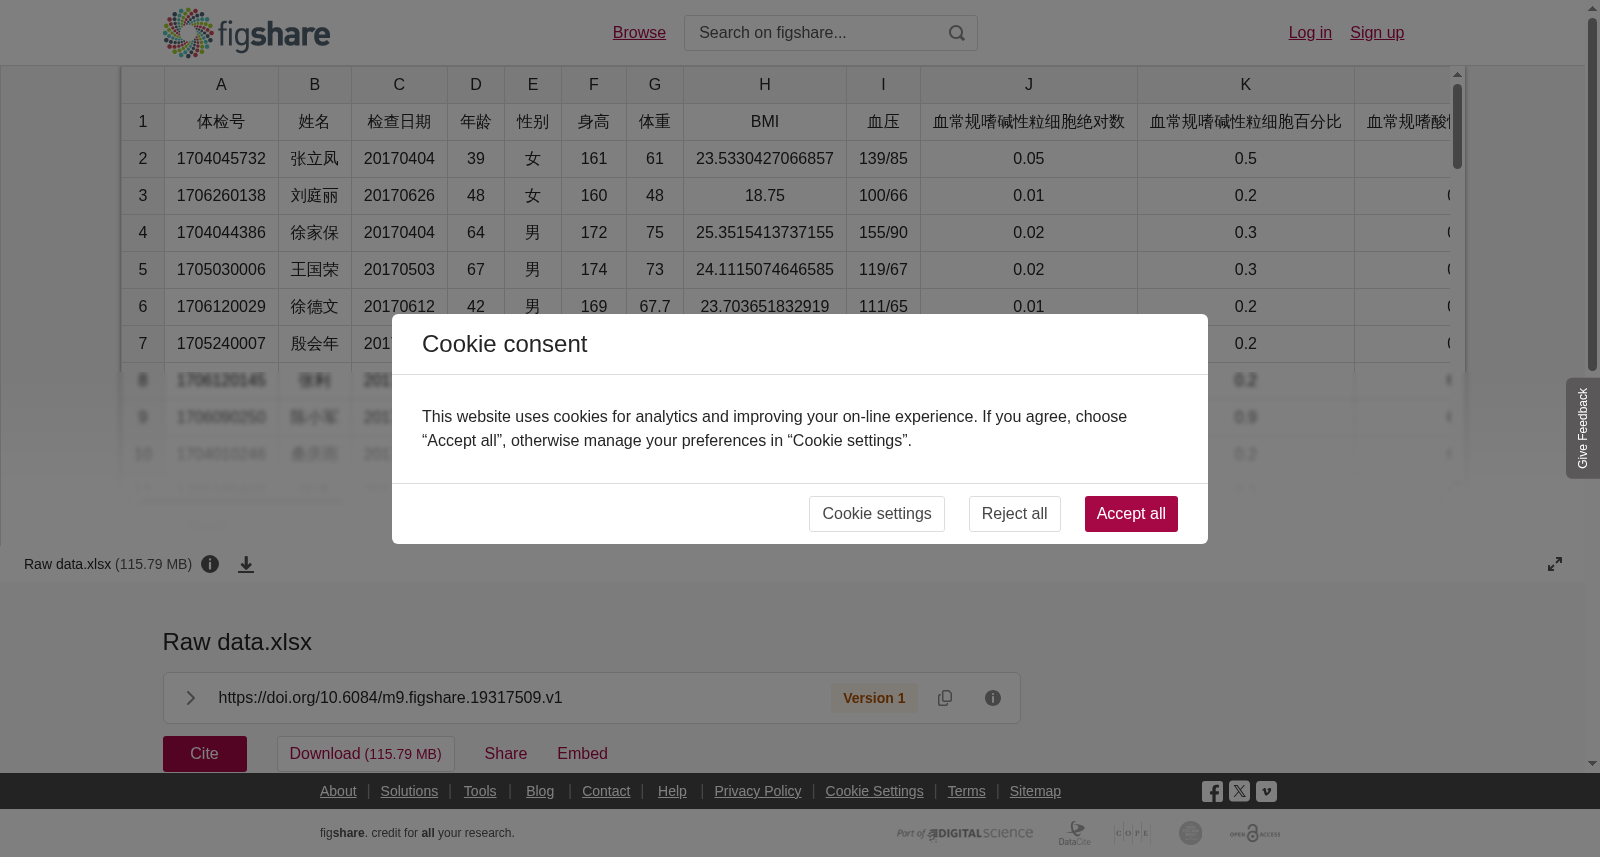
Task: Open the Contact footer link
Action: [x=606, y=791]
